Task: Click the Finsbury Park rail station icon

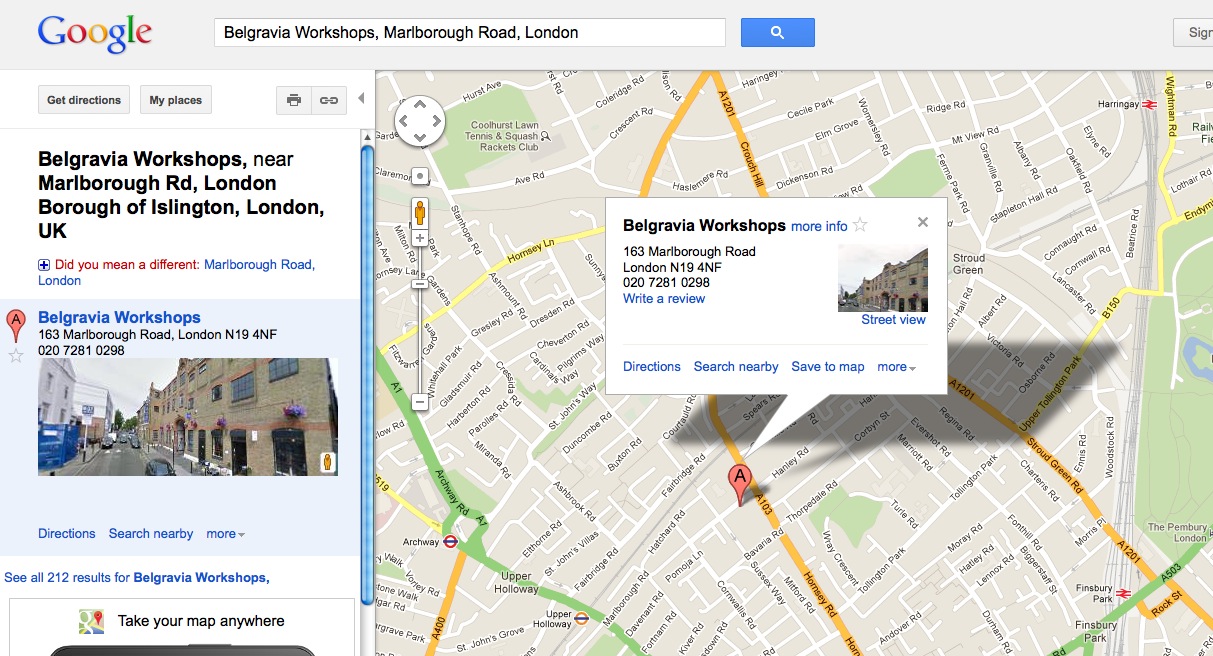Action: tap(1123, 593)
